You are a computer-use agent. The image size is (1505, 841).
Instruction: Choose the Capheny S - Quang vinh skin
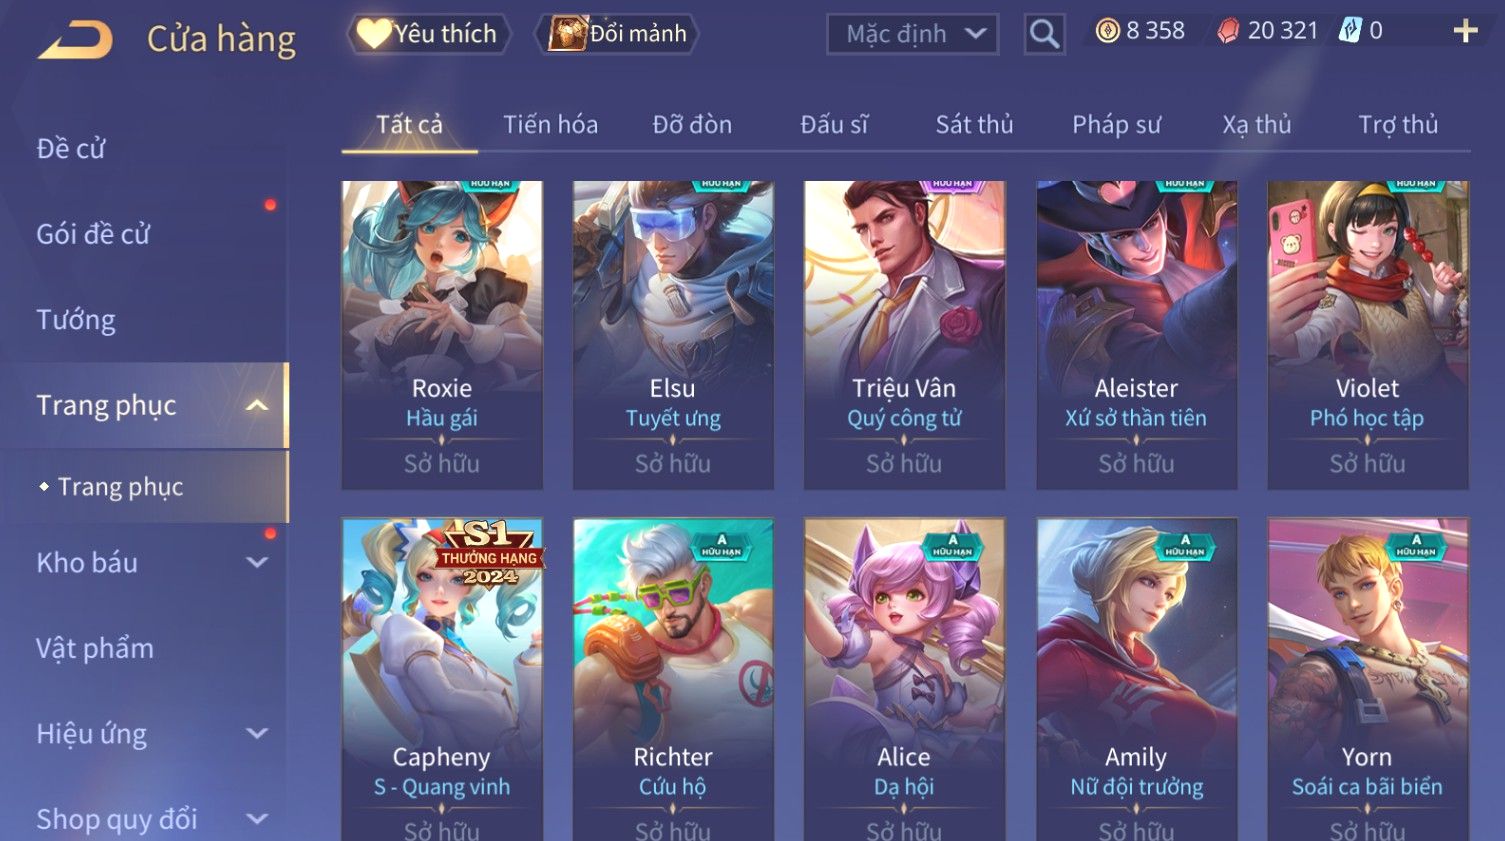point(442,679)
